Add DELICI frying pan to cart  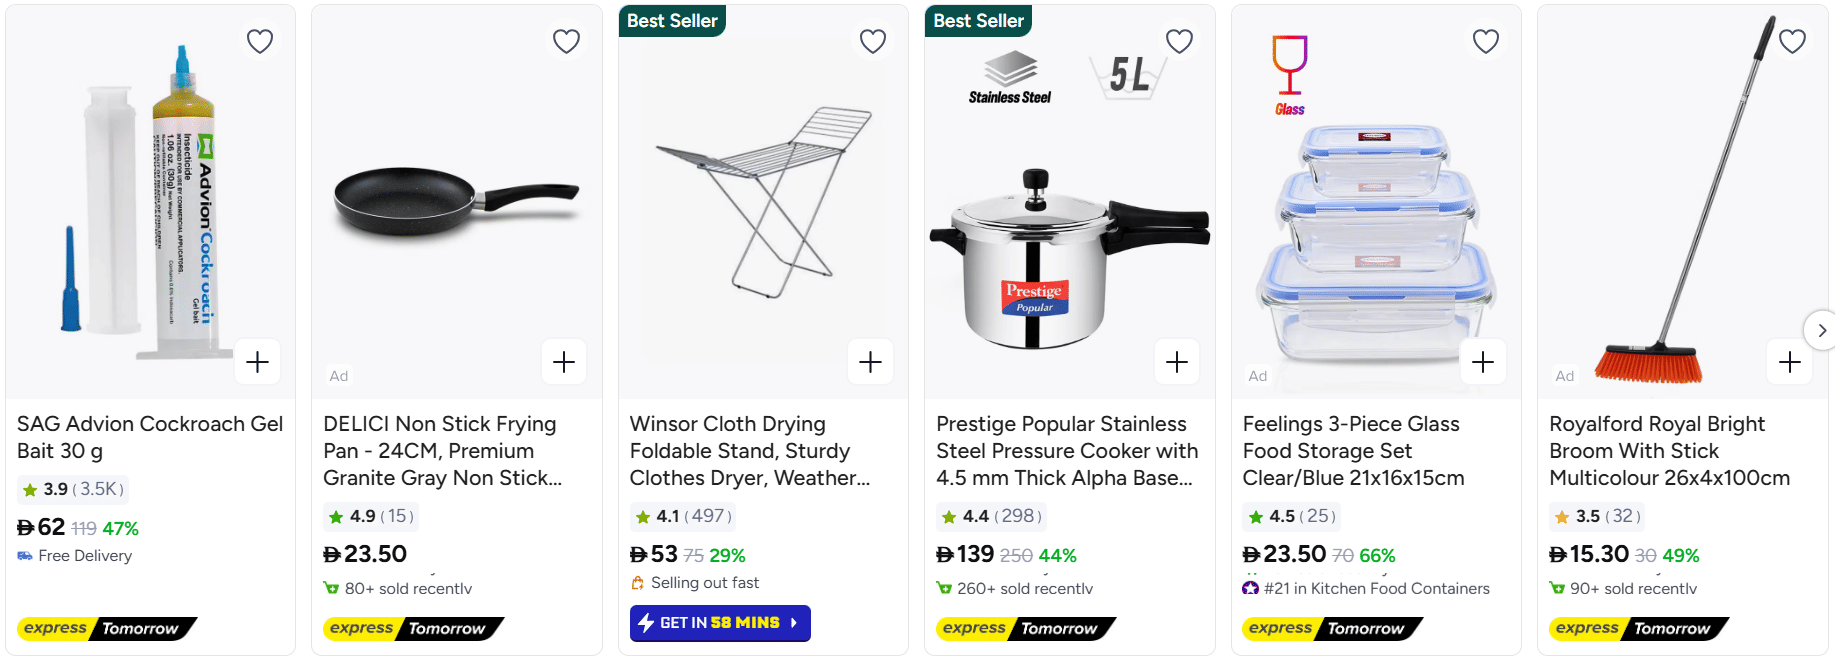(564, 362)
